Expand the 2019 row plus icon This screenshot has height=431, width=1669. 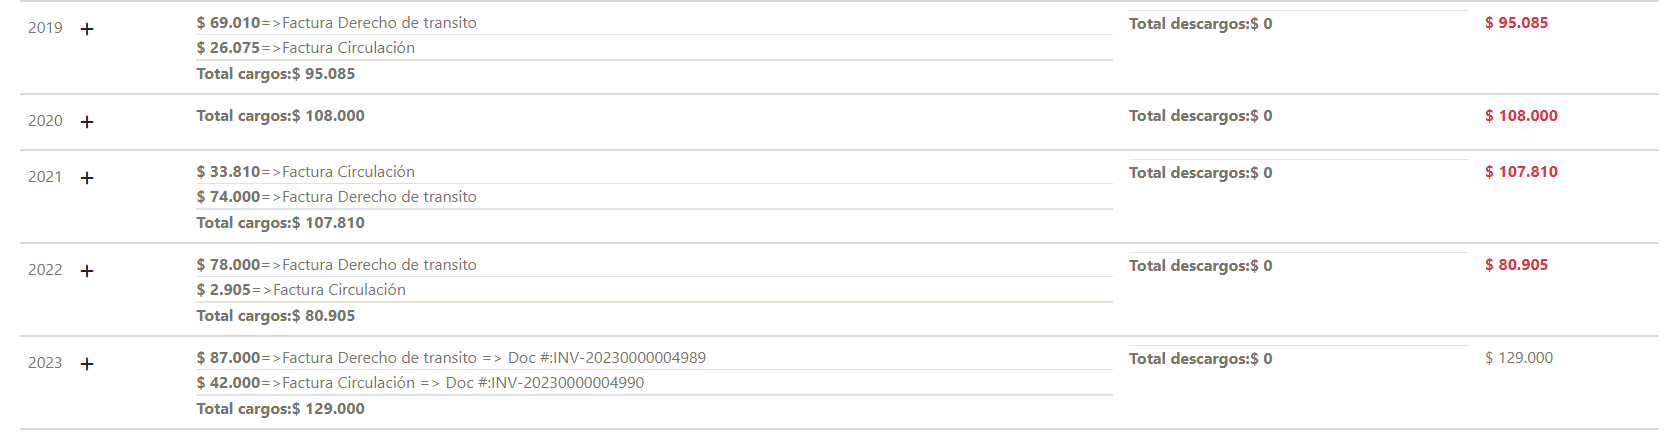pos(87,29)
